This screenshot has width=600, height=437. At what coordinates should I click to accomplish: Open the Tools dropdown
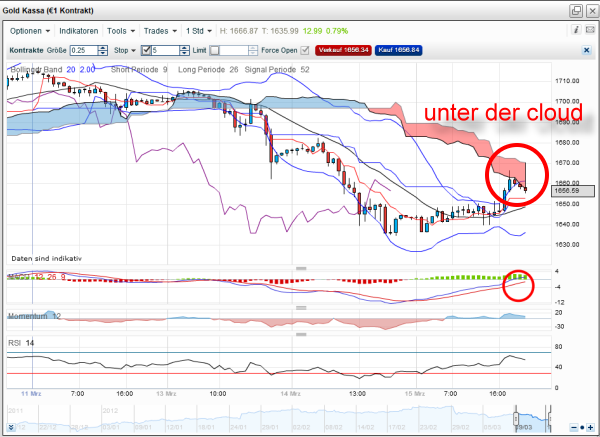(121, 31)
